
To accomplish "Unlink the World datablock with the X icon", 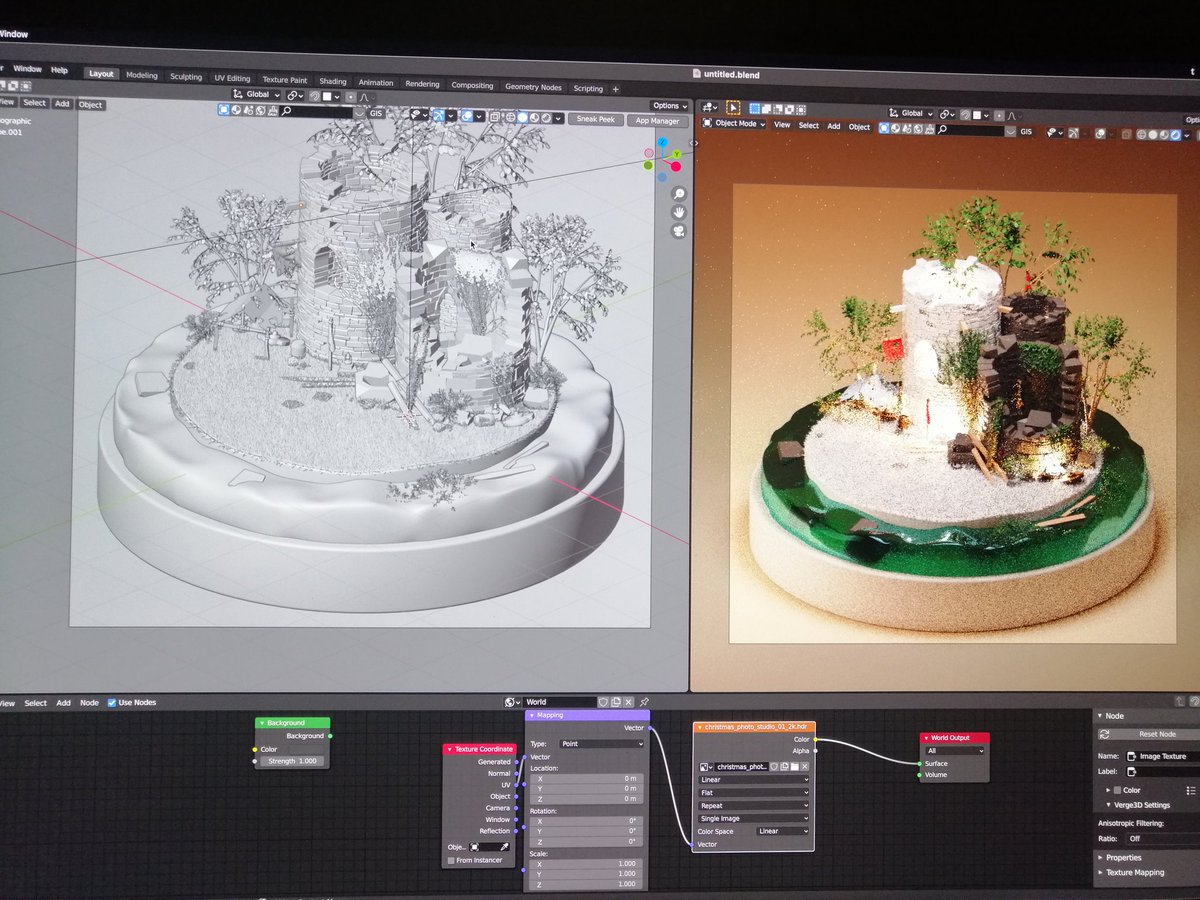I will pos(629,702).
